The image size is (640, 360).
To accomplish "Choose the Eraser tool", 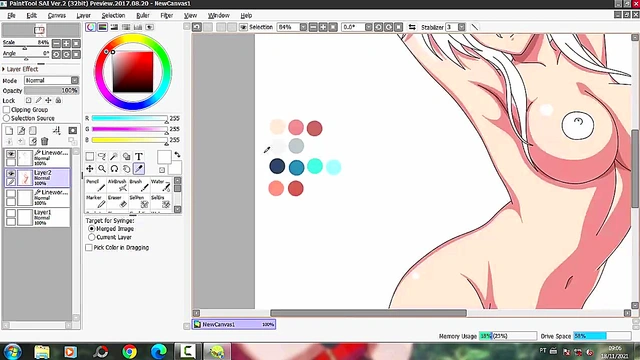I will point(117,201).
